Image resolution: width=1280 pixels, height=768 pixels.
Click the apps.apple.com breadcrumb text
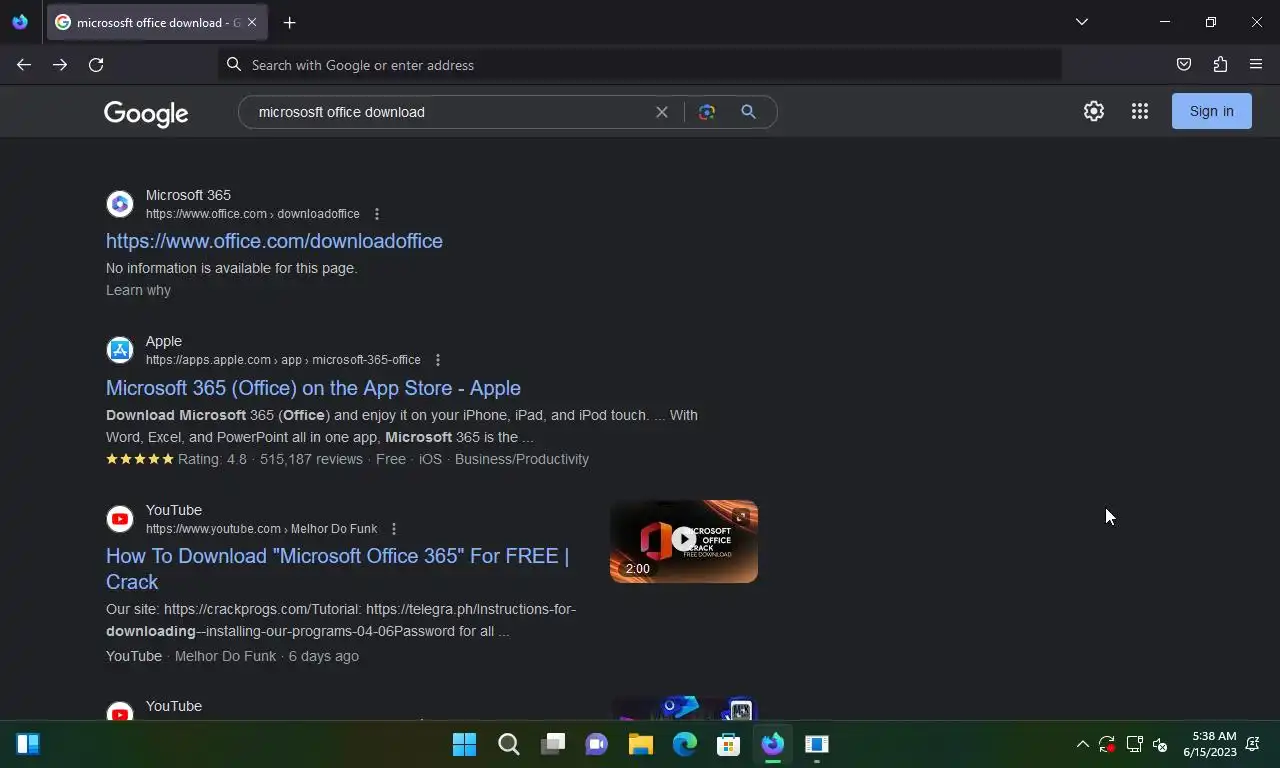click(x=283, y=360)
